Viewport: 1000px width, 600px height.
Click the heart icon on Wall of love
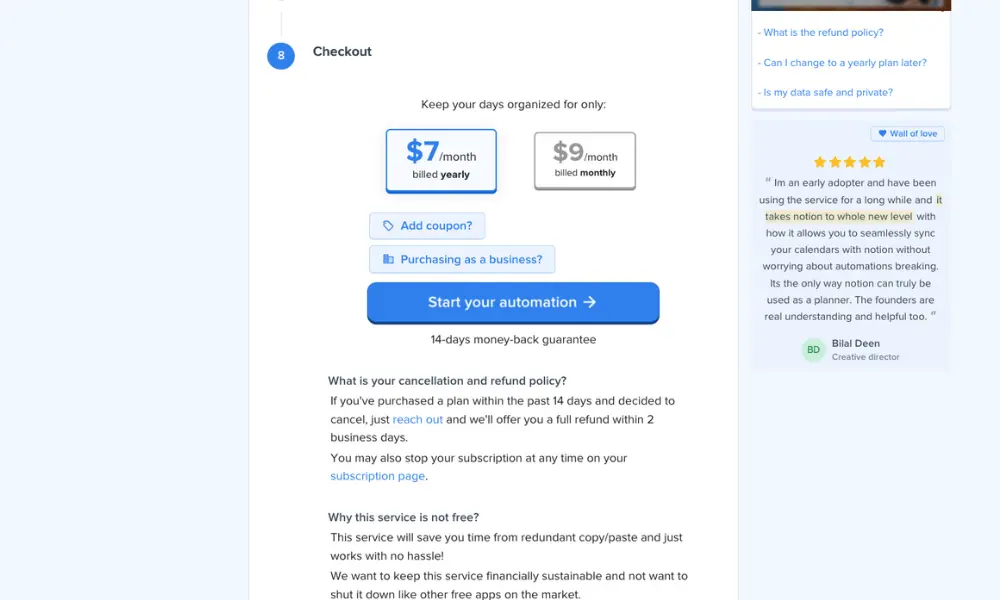coord(882,133)
